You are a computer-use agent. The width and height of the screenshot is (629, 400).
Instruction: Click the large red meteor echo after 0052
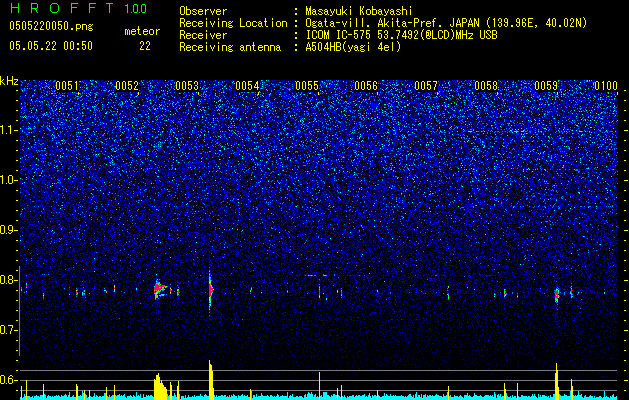(158, 289)
